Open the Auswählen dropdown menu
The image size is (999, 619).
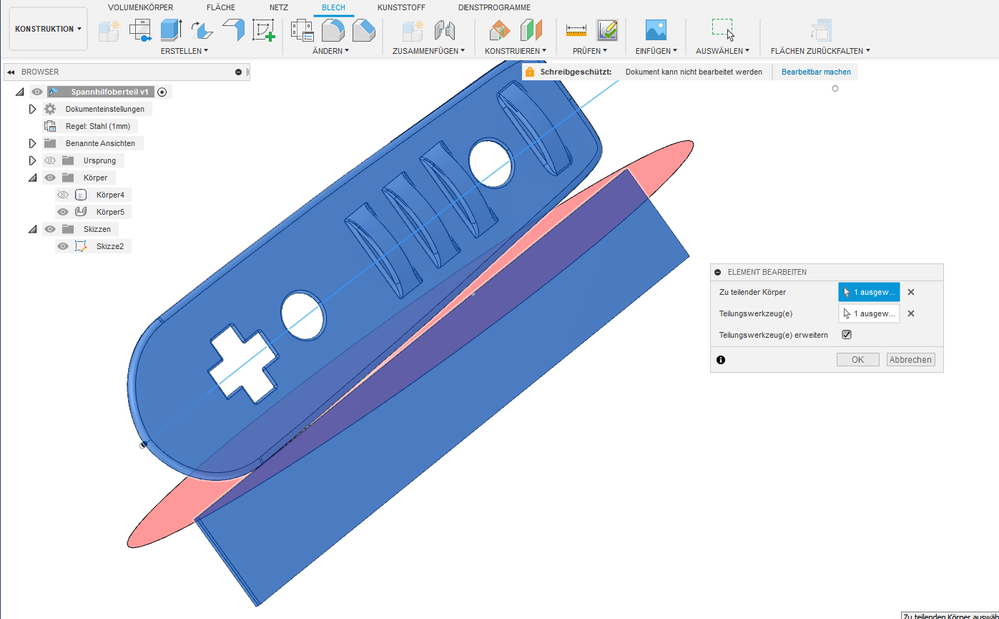click(x=722, y=51)
